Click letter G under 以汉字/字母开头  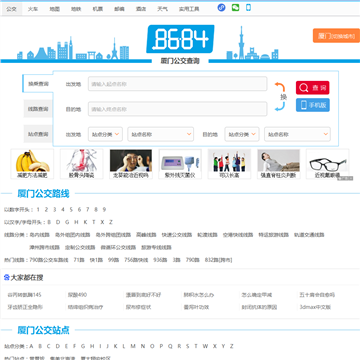point(67,222)
